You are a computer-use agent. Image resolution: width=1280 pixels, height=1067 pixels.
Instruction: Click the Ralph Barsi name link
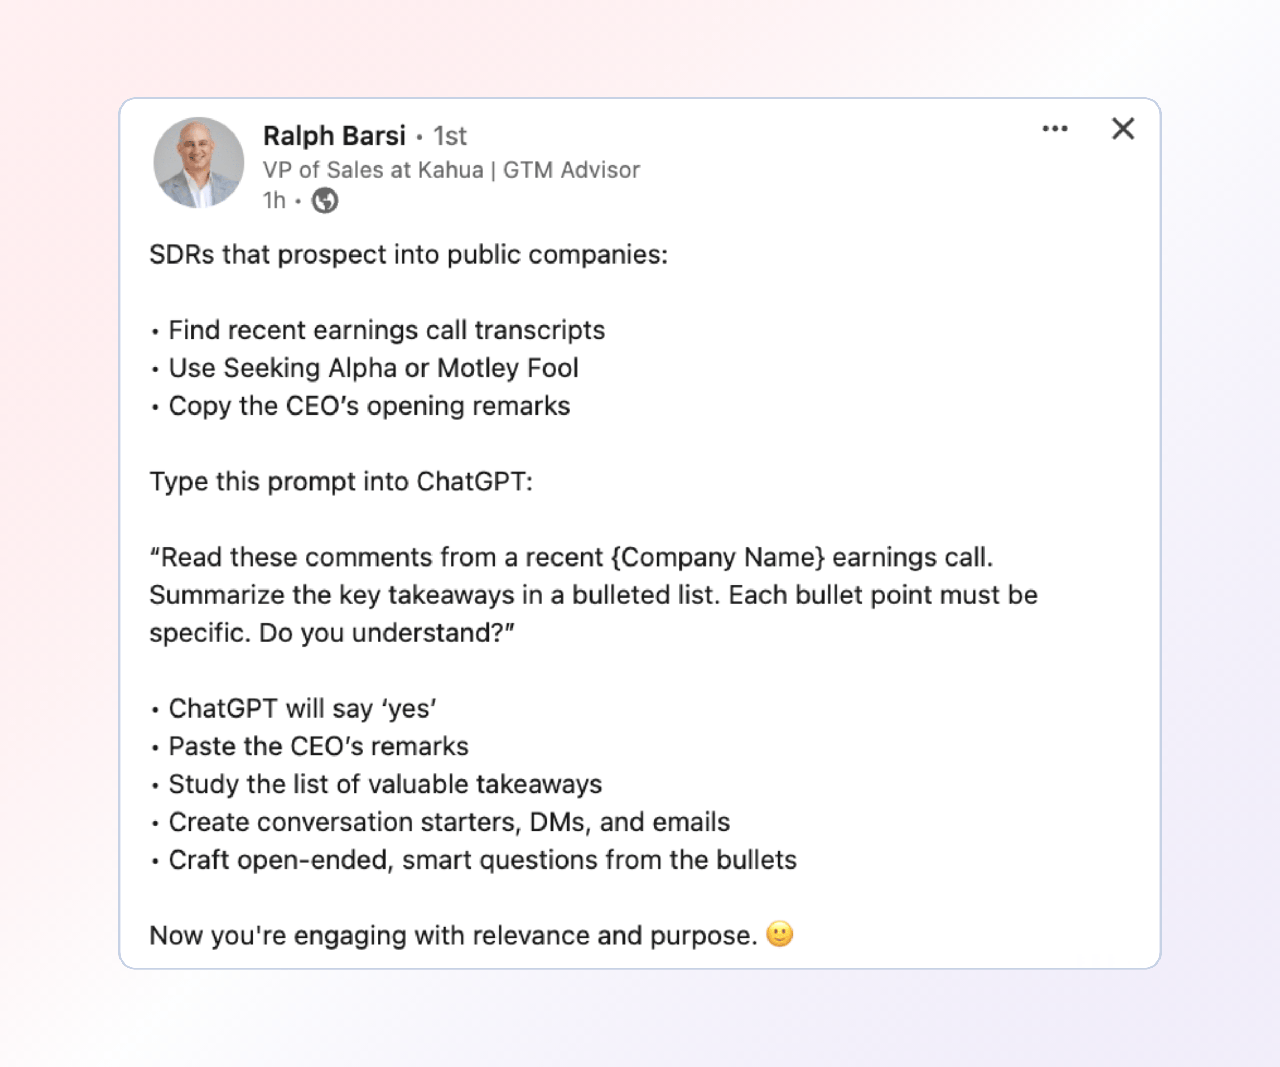click(x=334, y=136)
